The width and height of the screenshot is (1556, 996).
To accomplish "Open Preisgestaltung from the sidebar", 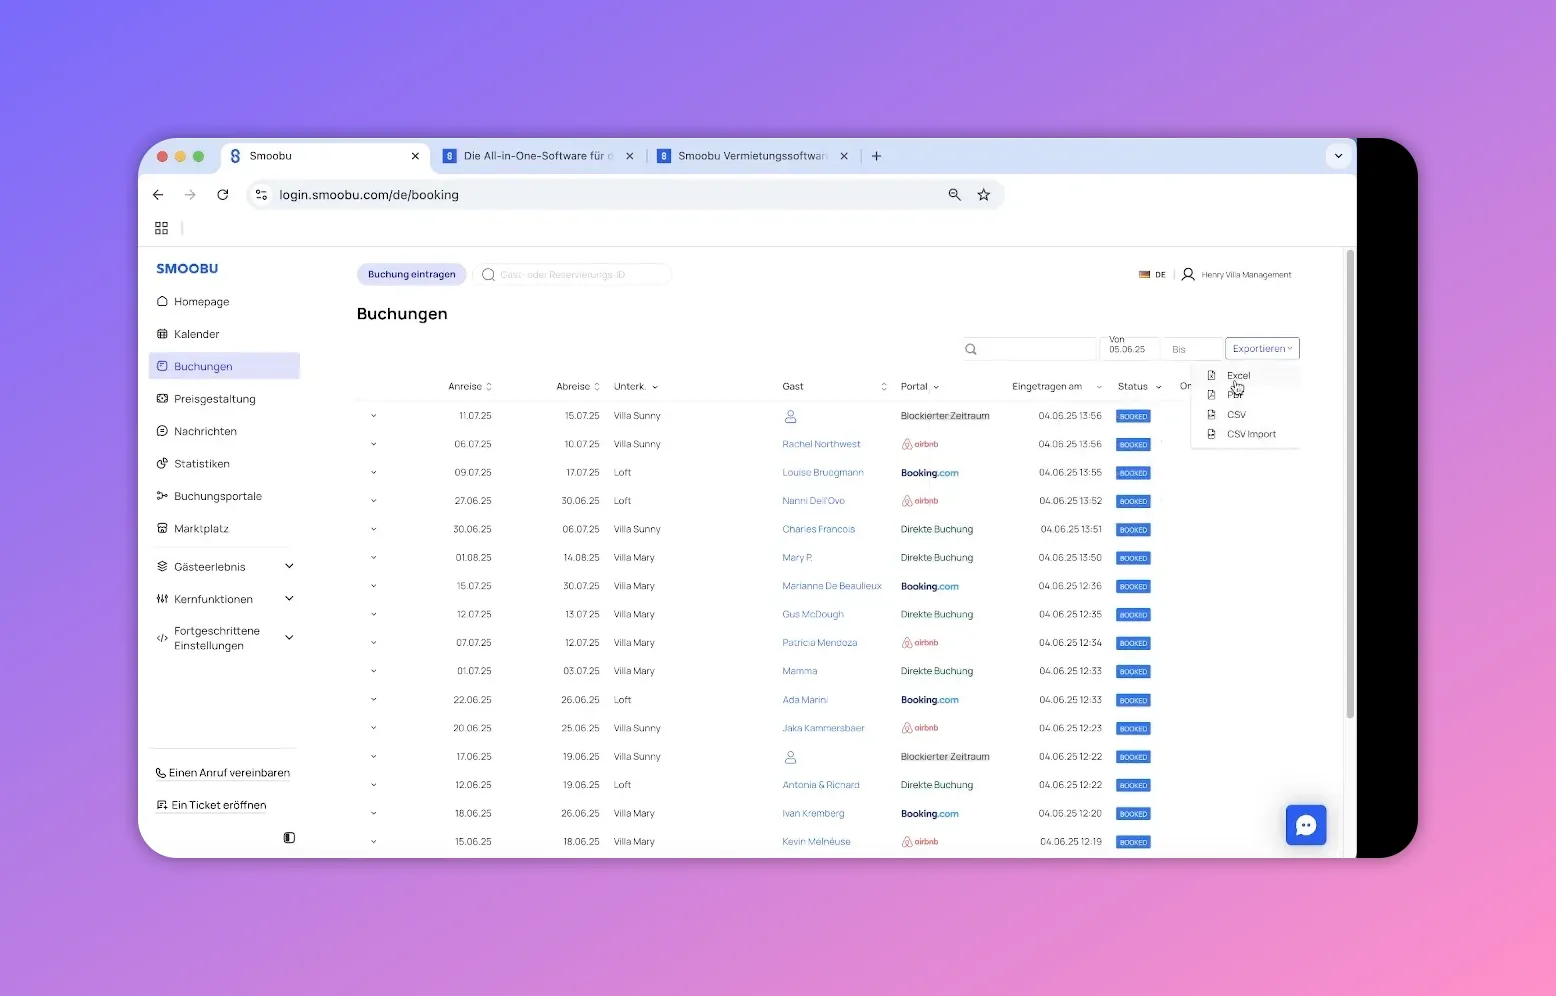I will coord(214,398).
